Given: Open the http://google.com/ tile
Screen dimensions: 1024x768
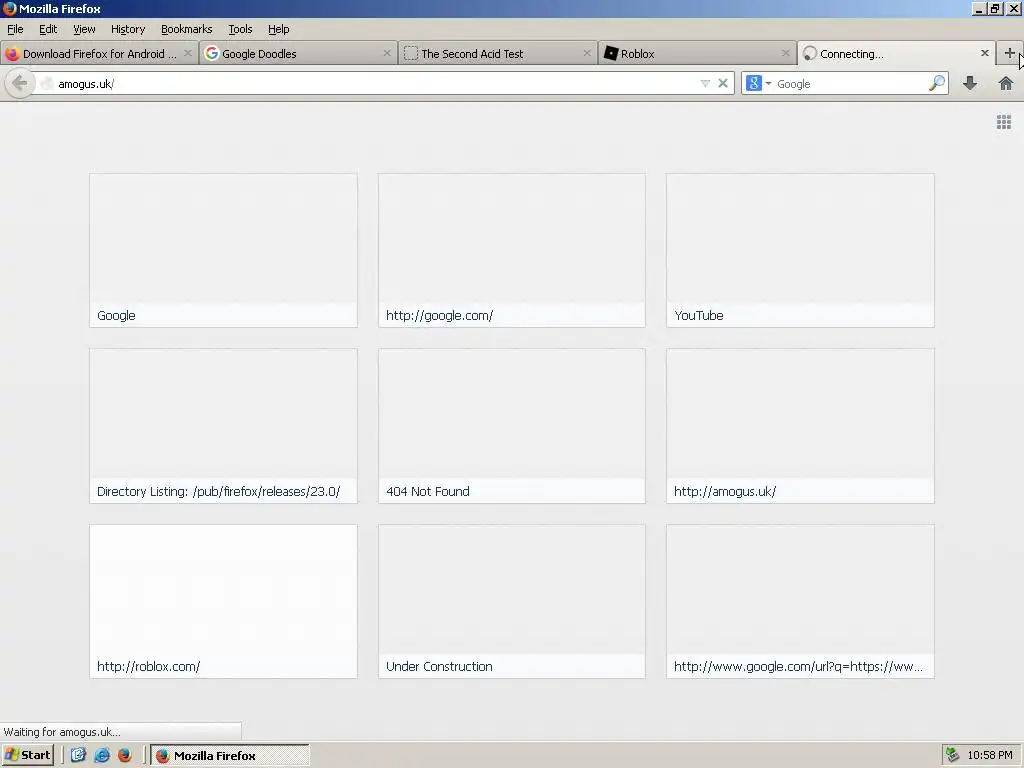Looking at the screenshot, I should point(512,250).
